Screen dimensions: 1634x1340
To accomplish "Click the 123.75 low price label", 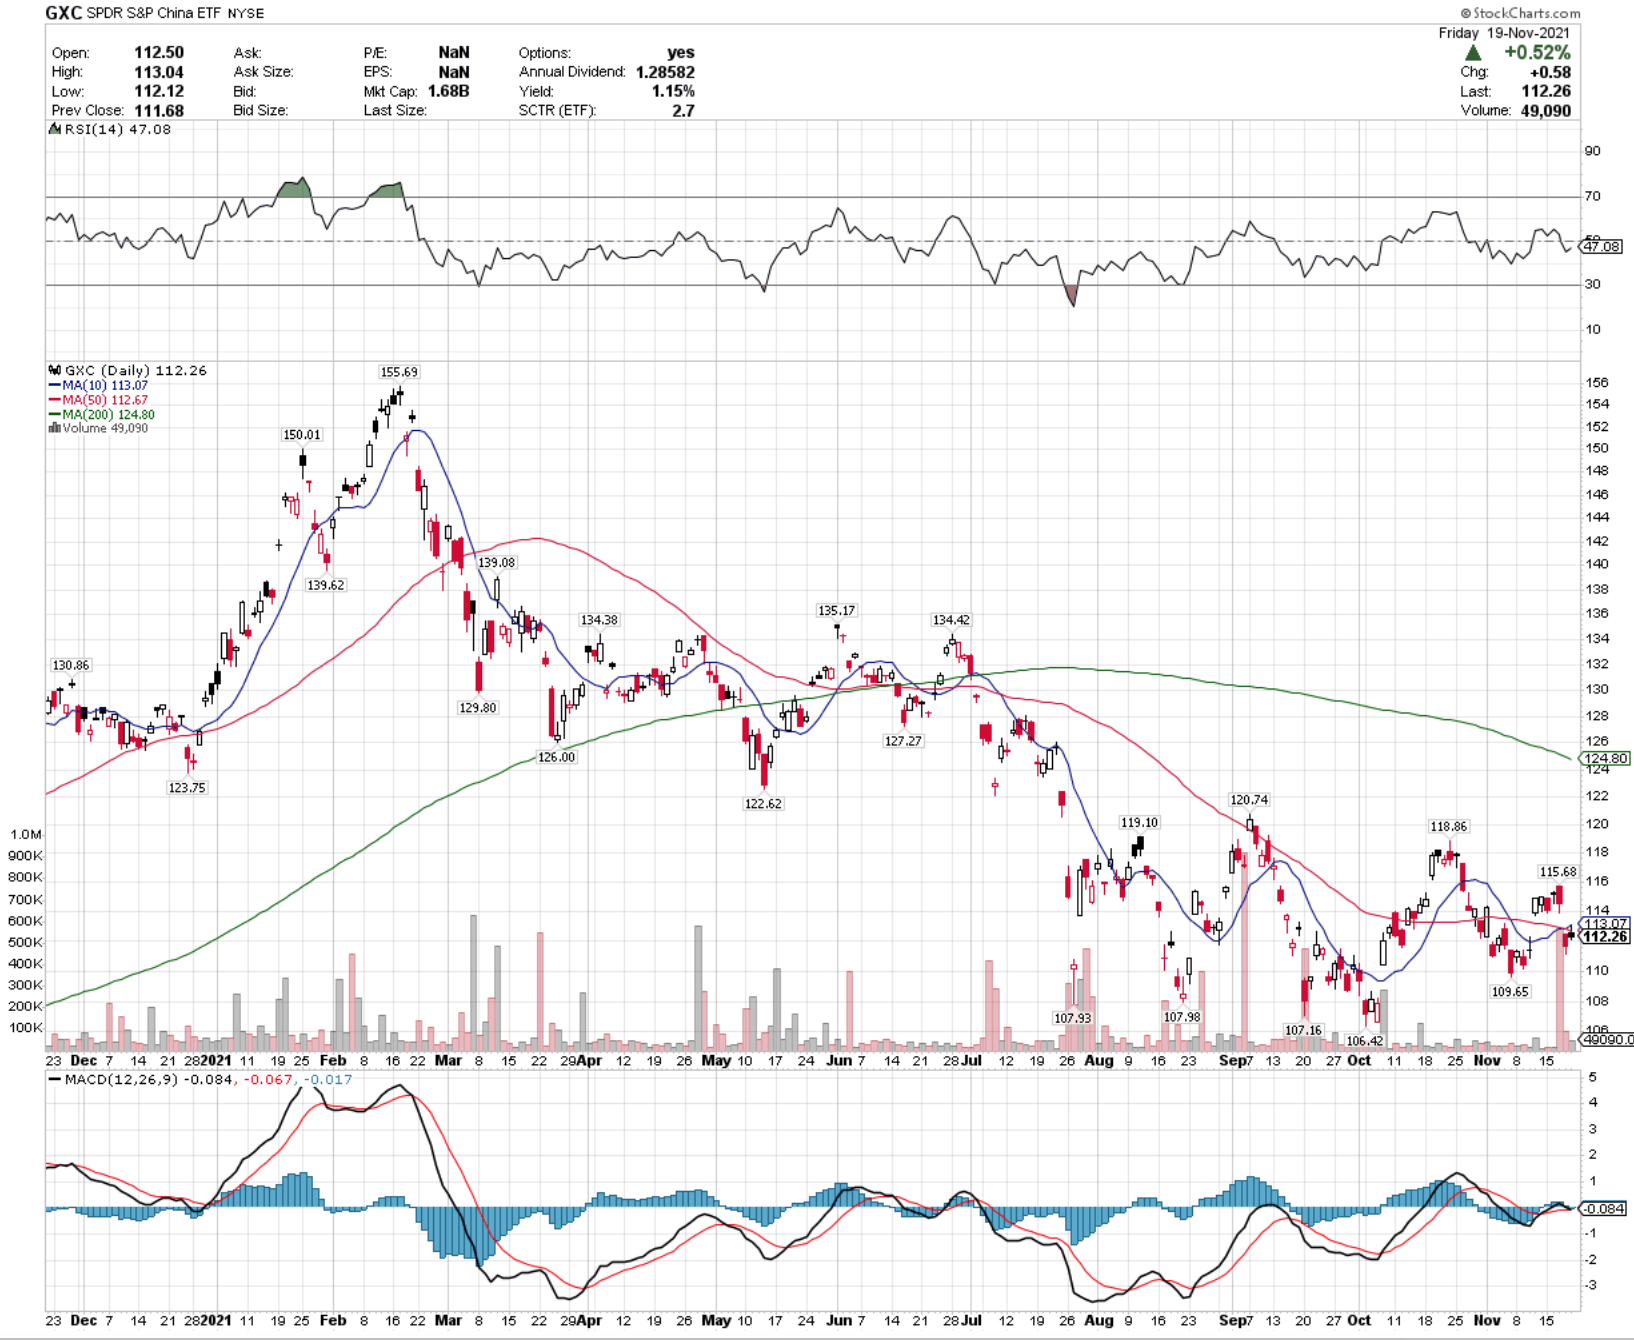I will point(187,788).
